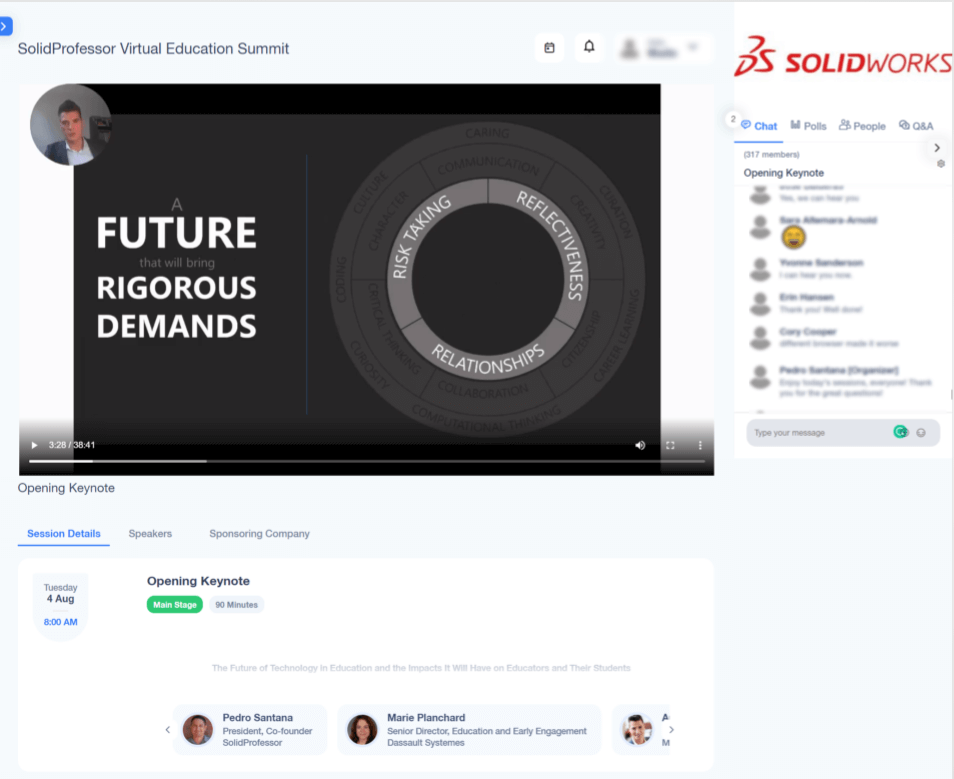Play the Opening Keynote video
Screen dimensions: 954x779
(34, 445)
